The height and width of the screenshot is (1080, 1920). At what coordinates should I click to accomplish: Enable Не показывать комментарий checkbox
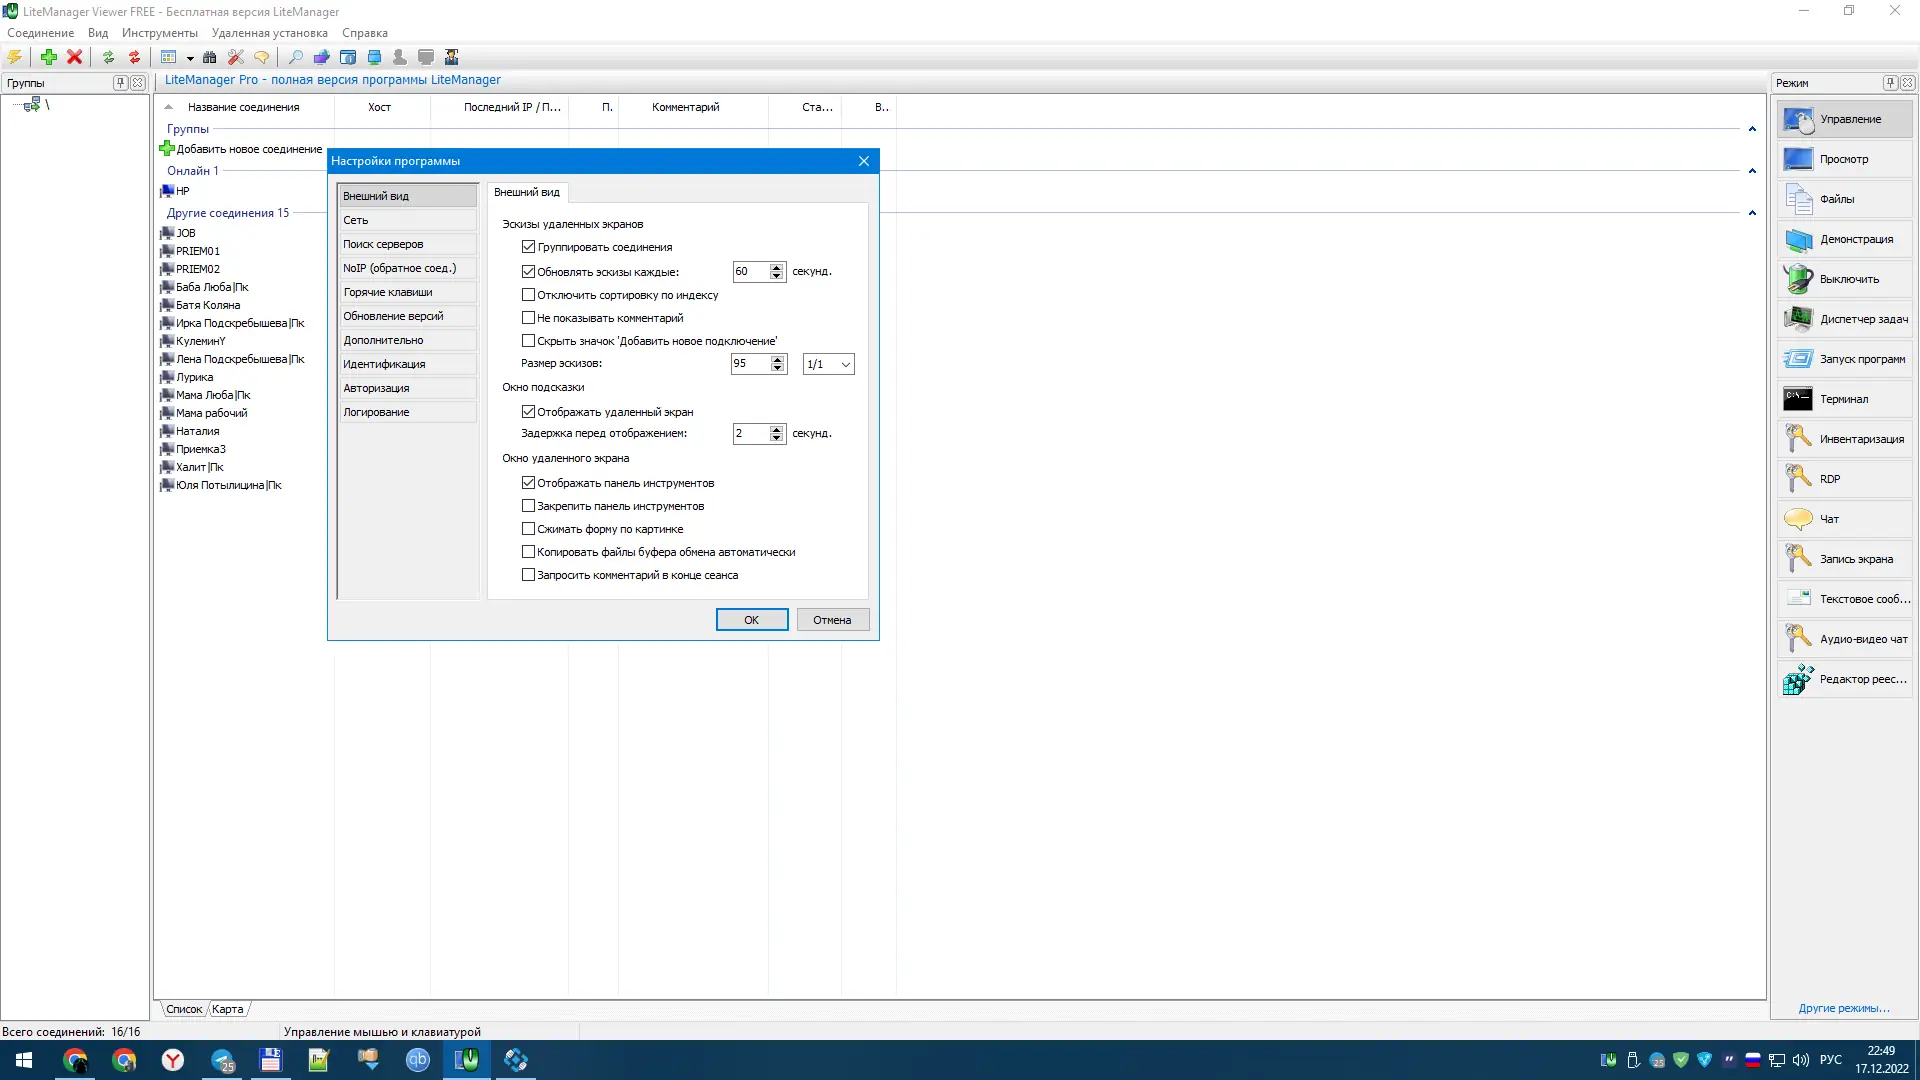528,318
